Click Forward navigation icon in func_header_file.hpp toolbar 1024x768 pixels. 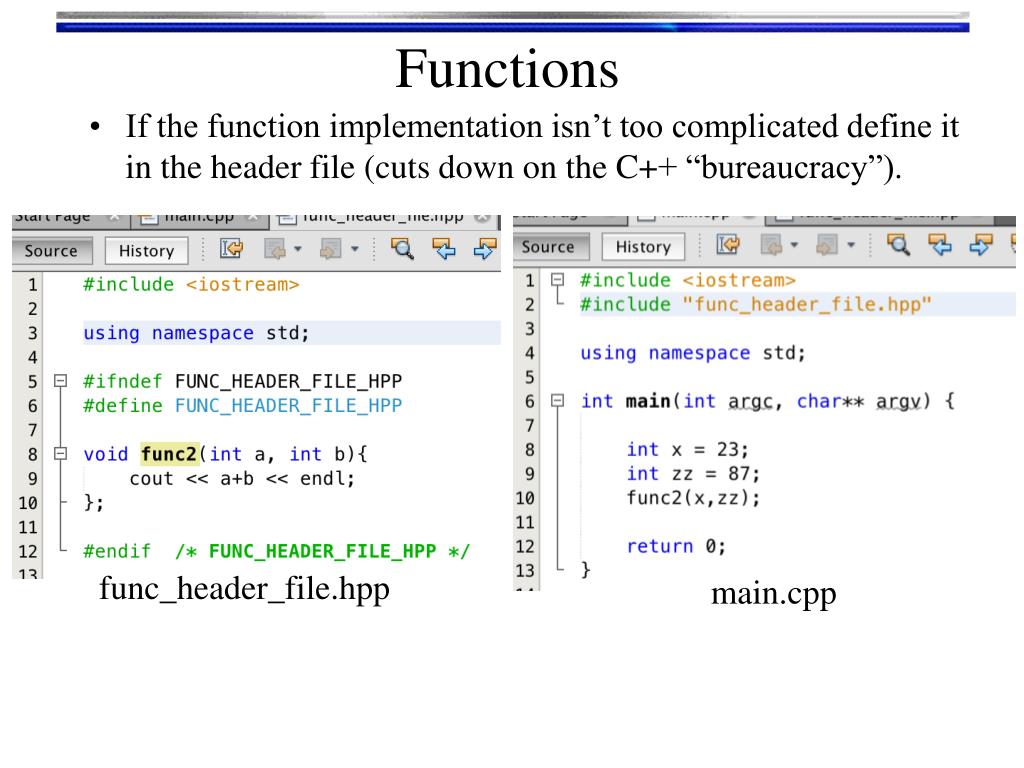click(x=330, y=249)
